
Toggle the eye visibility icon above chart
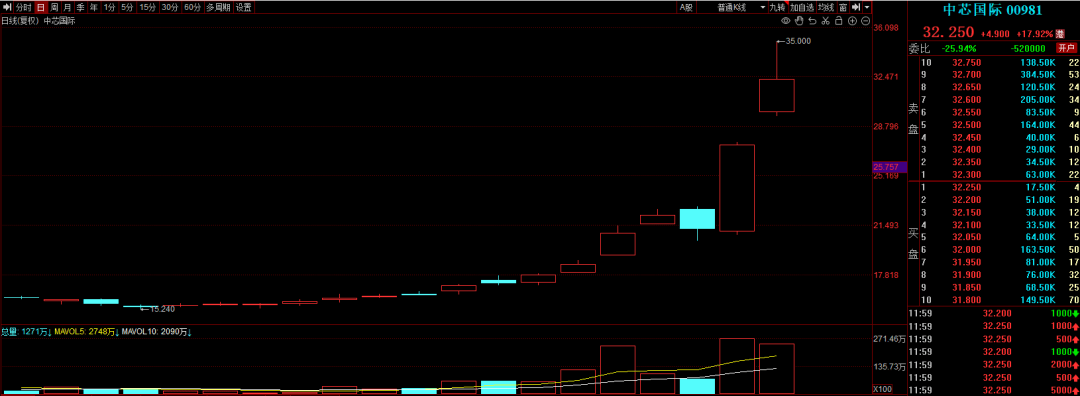click(x=785, y=21)
